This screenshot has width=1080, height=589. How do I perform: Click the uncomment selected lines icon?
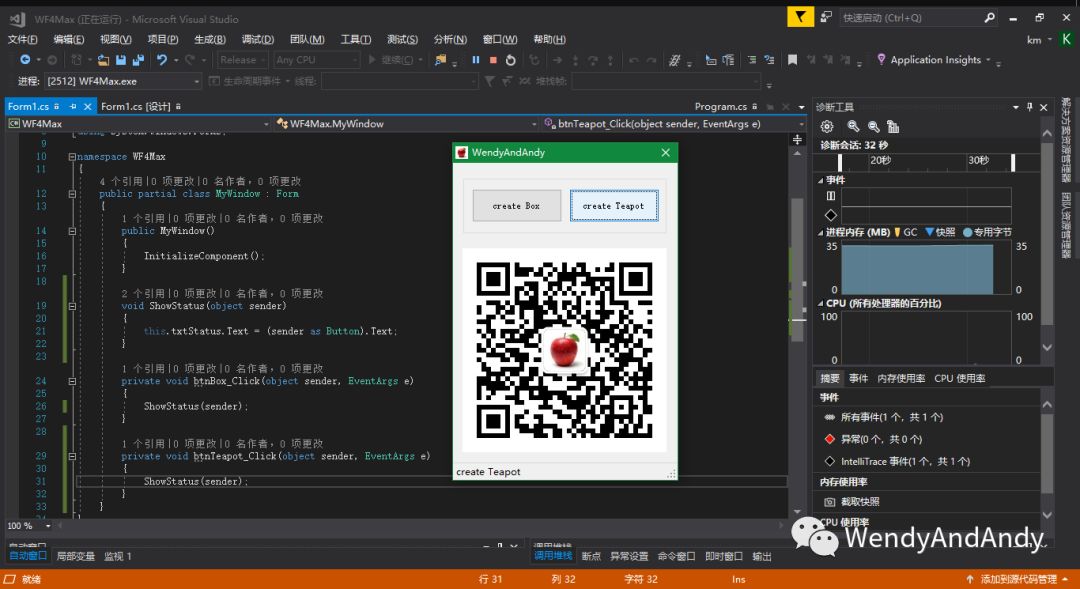pos(769,60)
